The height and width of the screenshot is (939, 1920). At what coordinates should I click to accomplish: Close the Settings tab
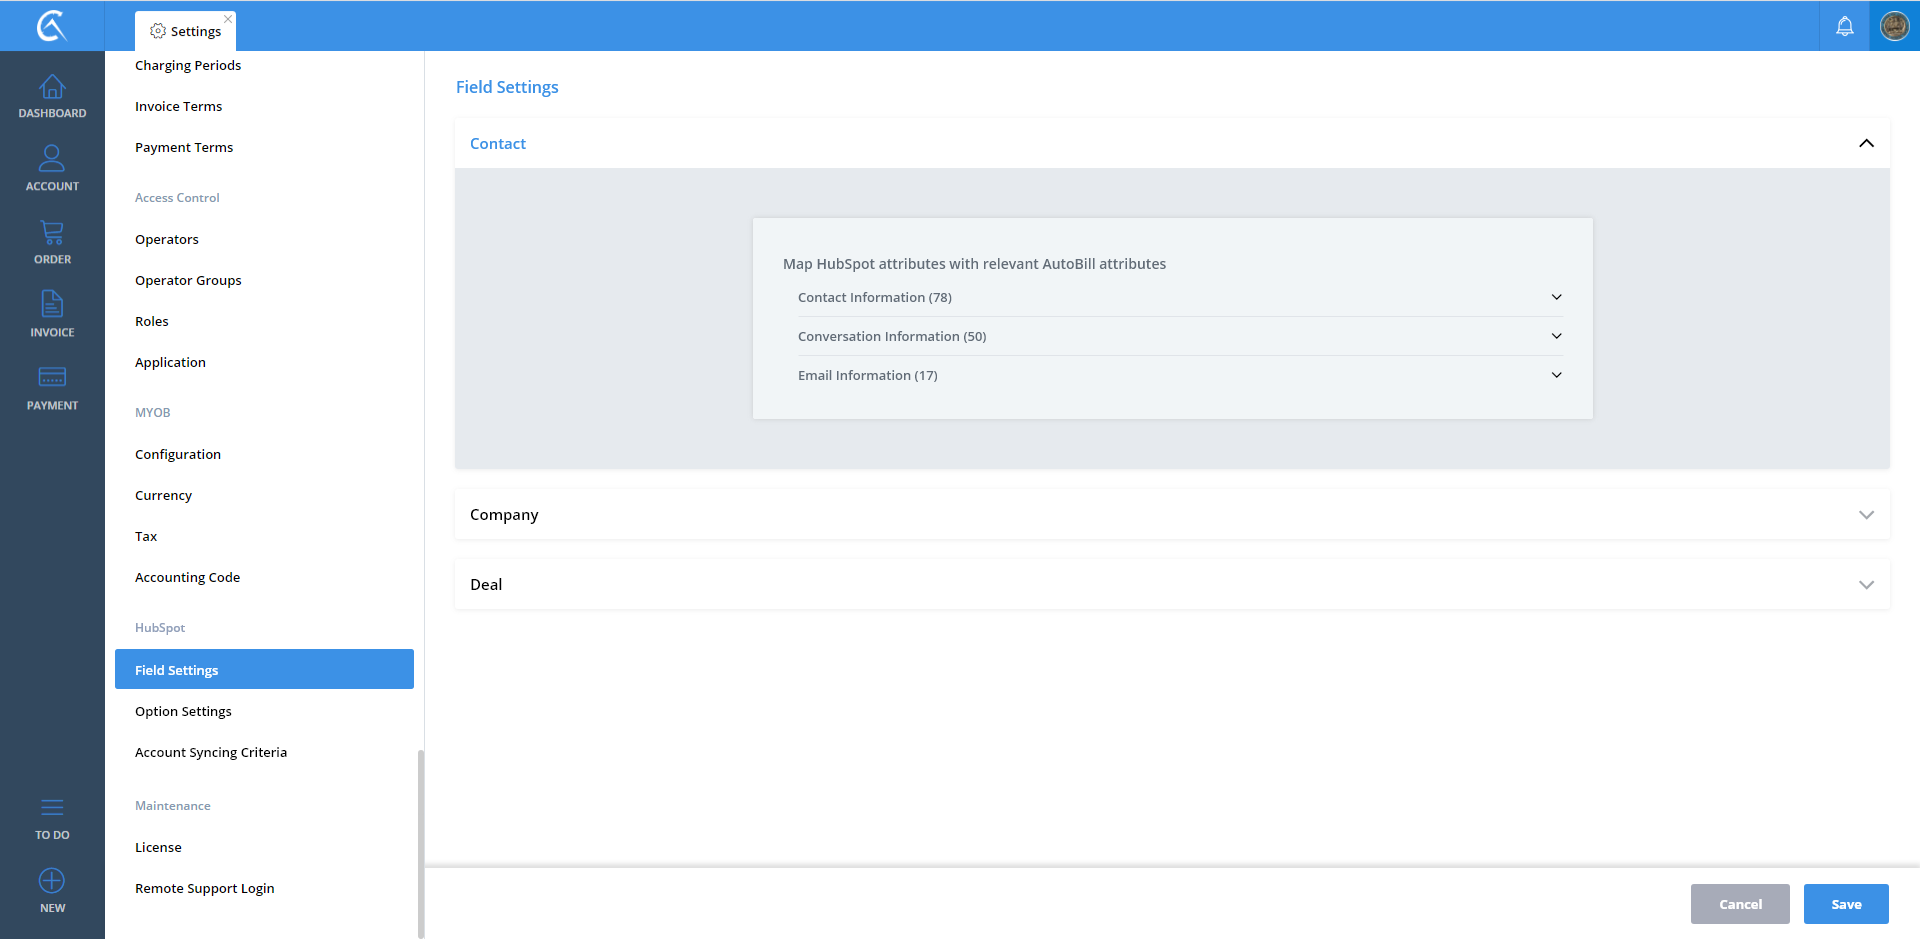(x=228, y=19)
